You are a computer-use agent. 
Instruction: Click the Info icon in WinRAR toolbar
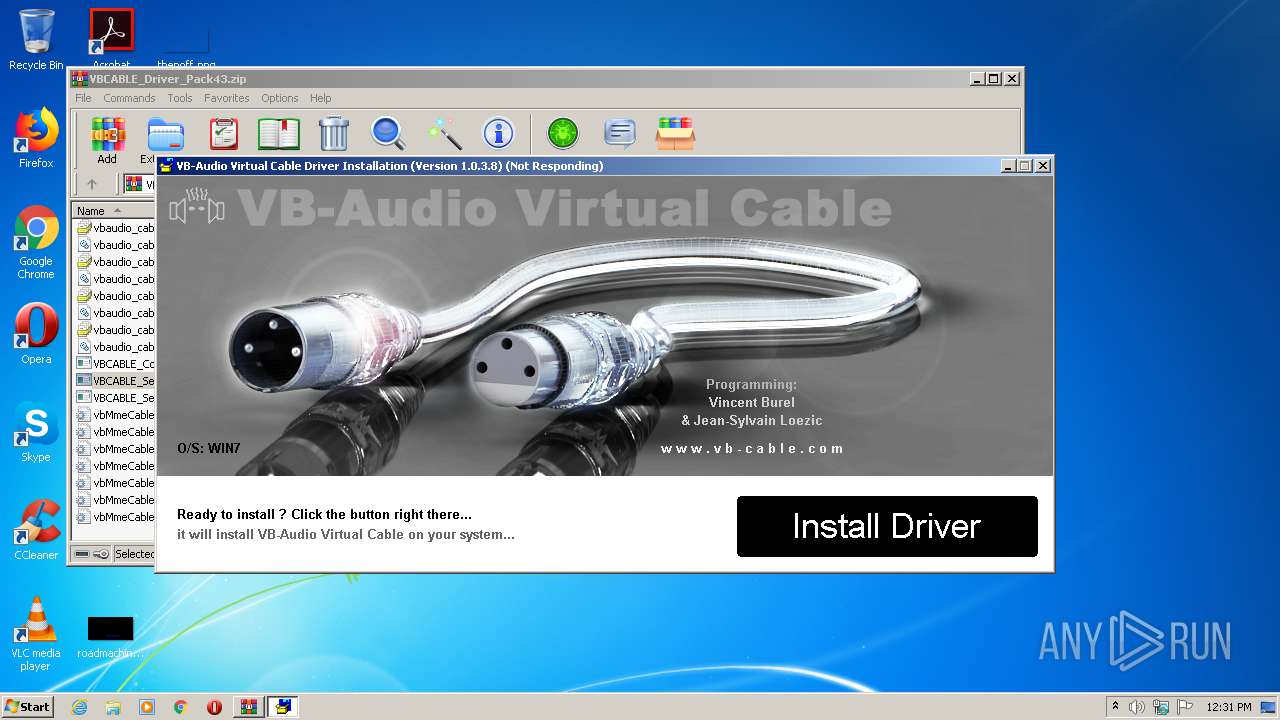[x=498, y=133]
